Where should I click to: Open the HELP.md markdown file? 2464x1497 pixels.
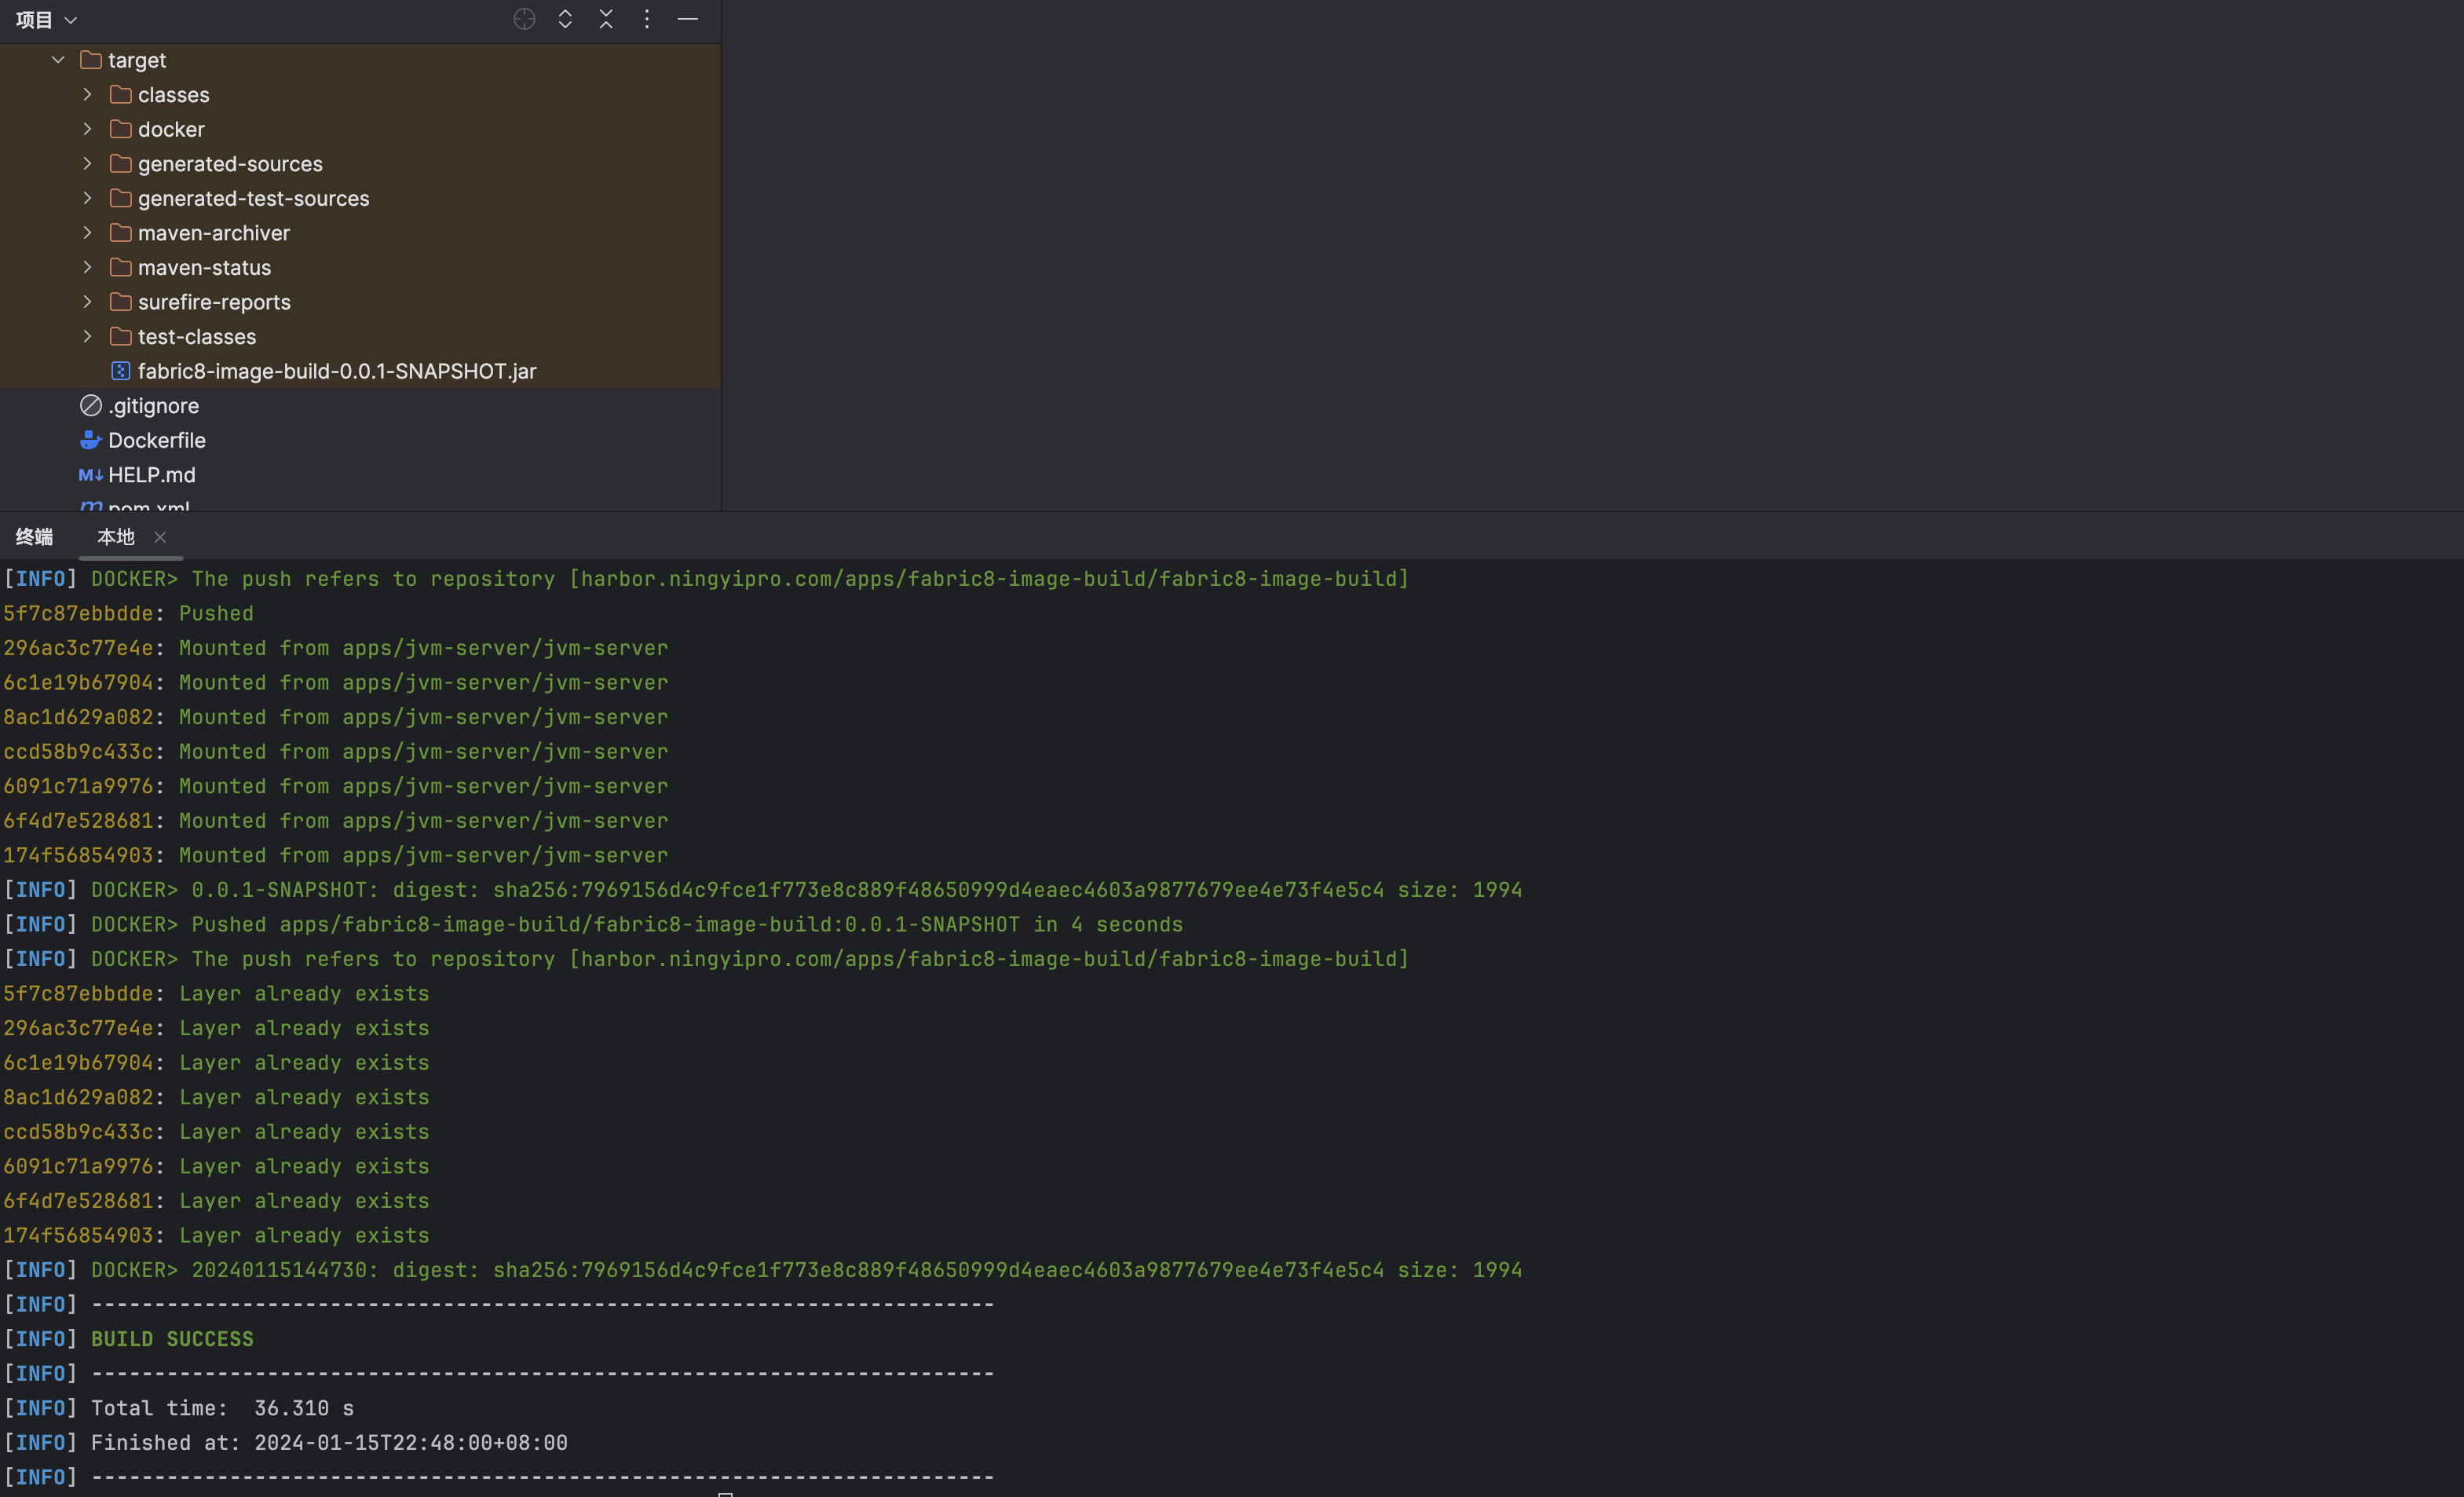151,475
